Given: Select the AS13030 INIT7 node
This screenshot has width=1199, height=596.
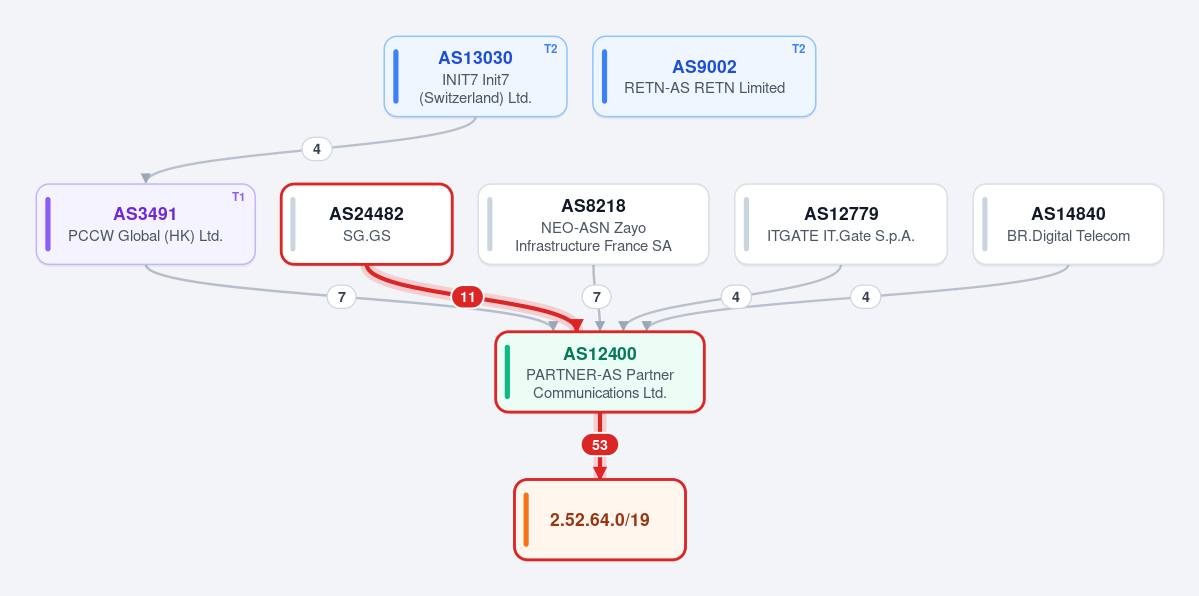Looking at the screenshot, I should click(x=475, y=77).
